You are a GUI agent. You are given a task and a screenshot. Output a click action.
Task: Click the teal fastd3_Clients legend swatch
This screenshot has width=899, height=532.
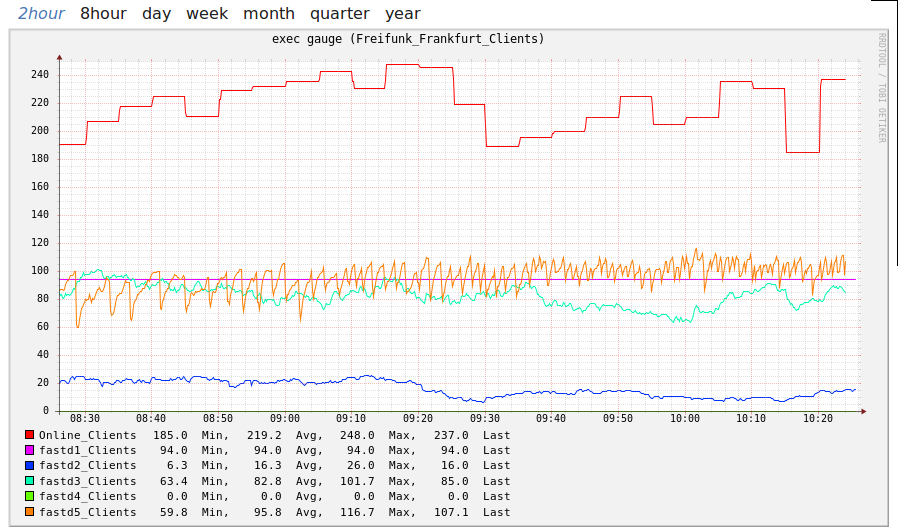tap(29, 481)
